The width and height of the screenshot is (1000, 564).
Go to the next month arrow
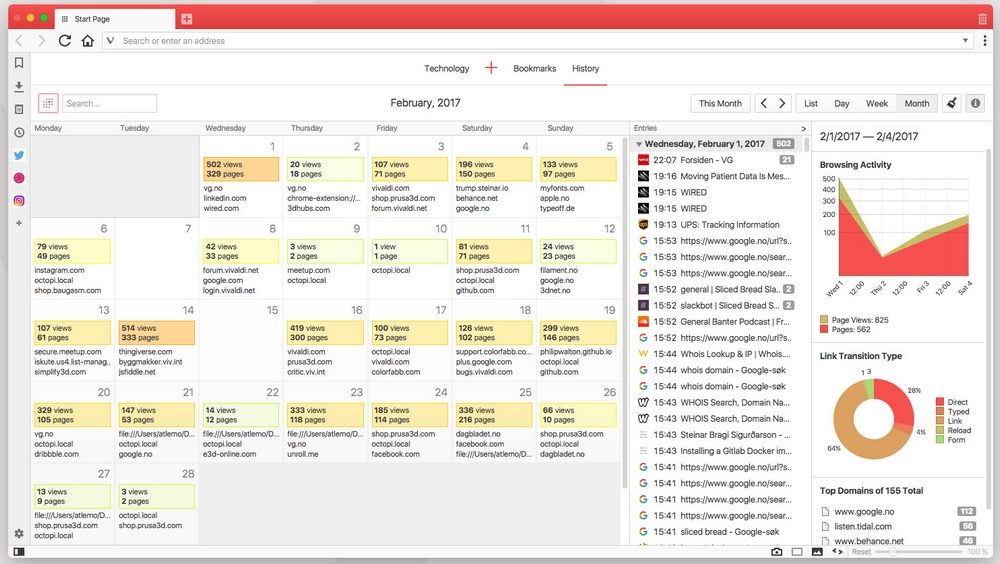pyautogui.click(x=782, y=103)
